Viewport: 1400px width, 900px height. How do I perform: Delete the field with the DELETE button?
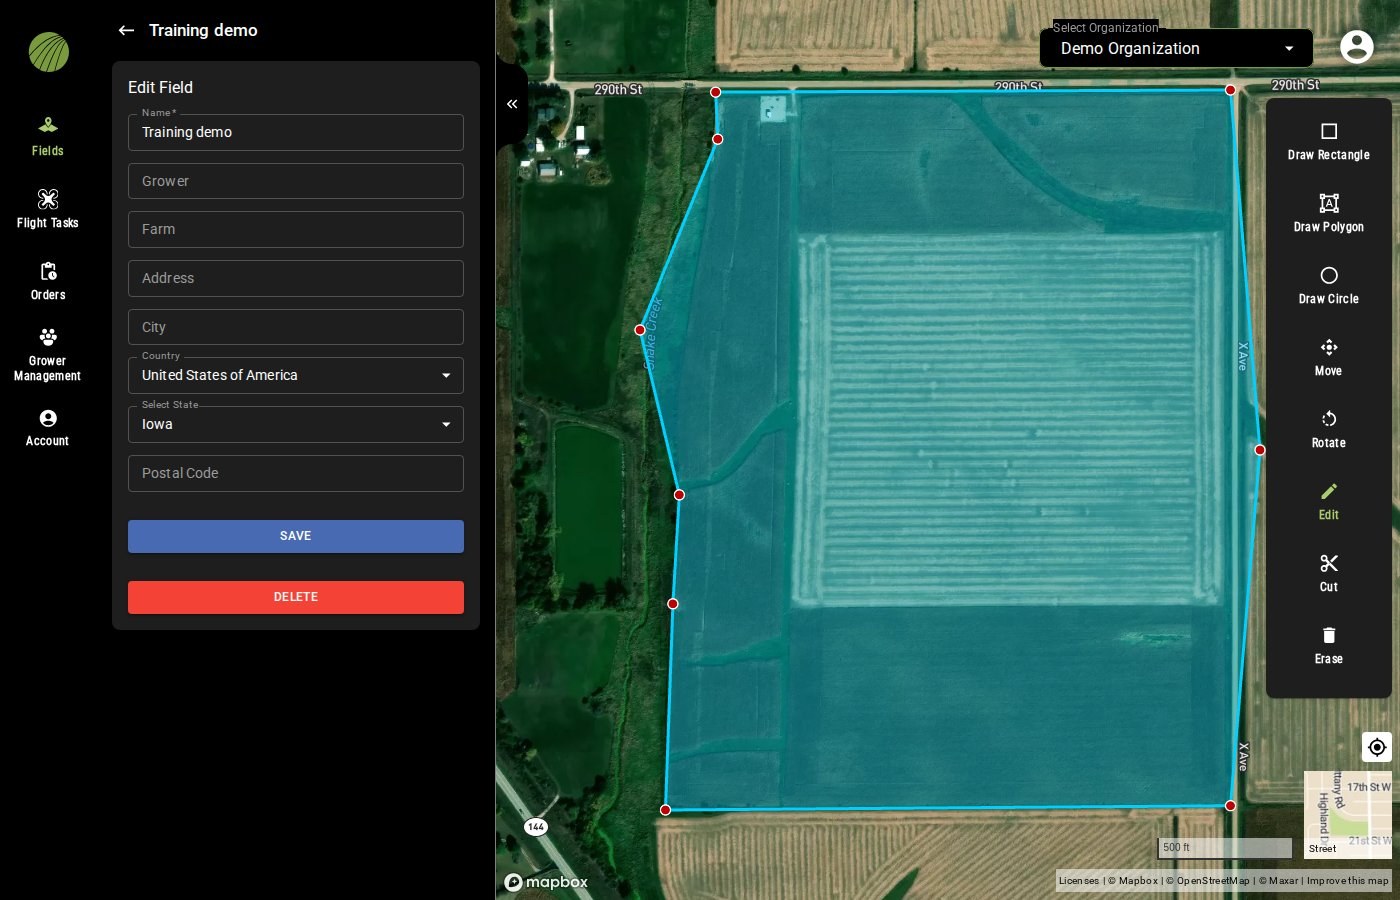tap(296, 597)
